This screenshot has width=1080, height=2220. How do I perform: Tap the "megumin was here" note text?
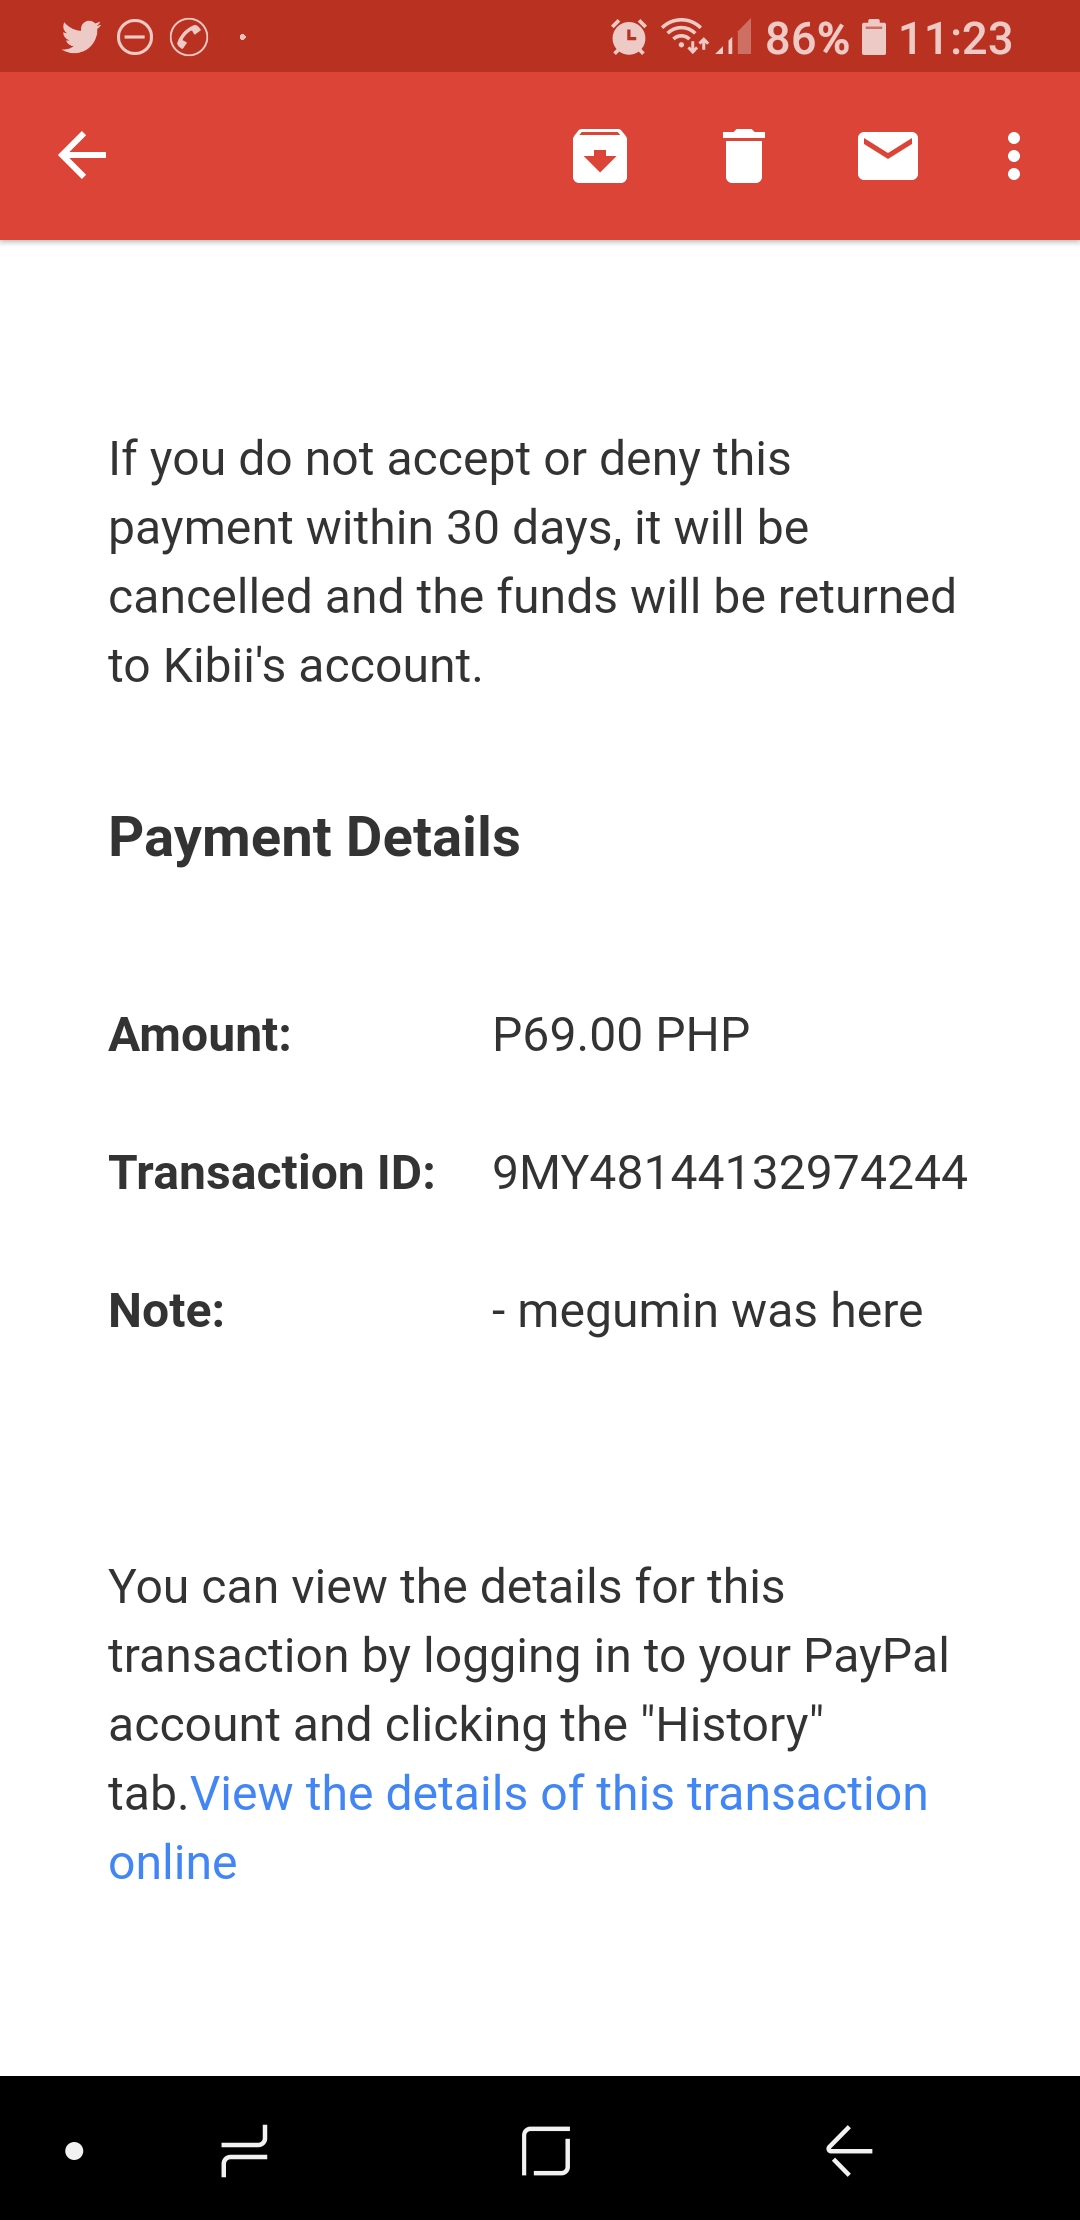pos(719,1311)
